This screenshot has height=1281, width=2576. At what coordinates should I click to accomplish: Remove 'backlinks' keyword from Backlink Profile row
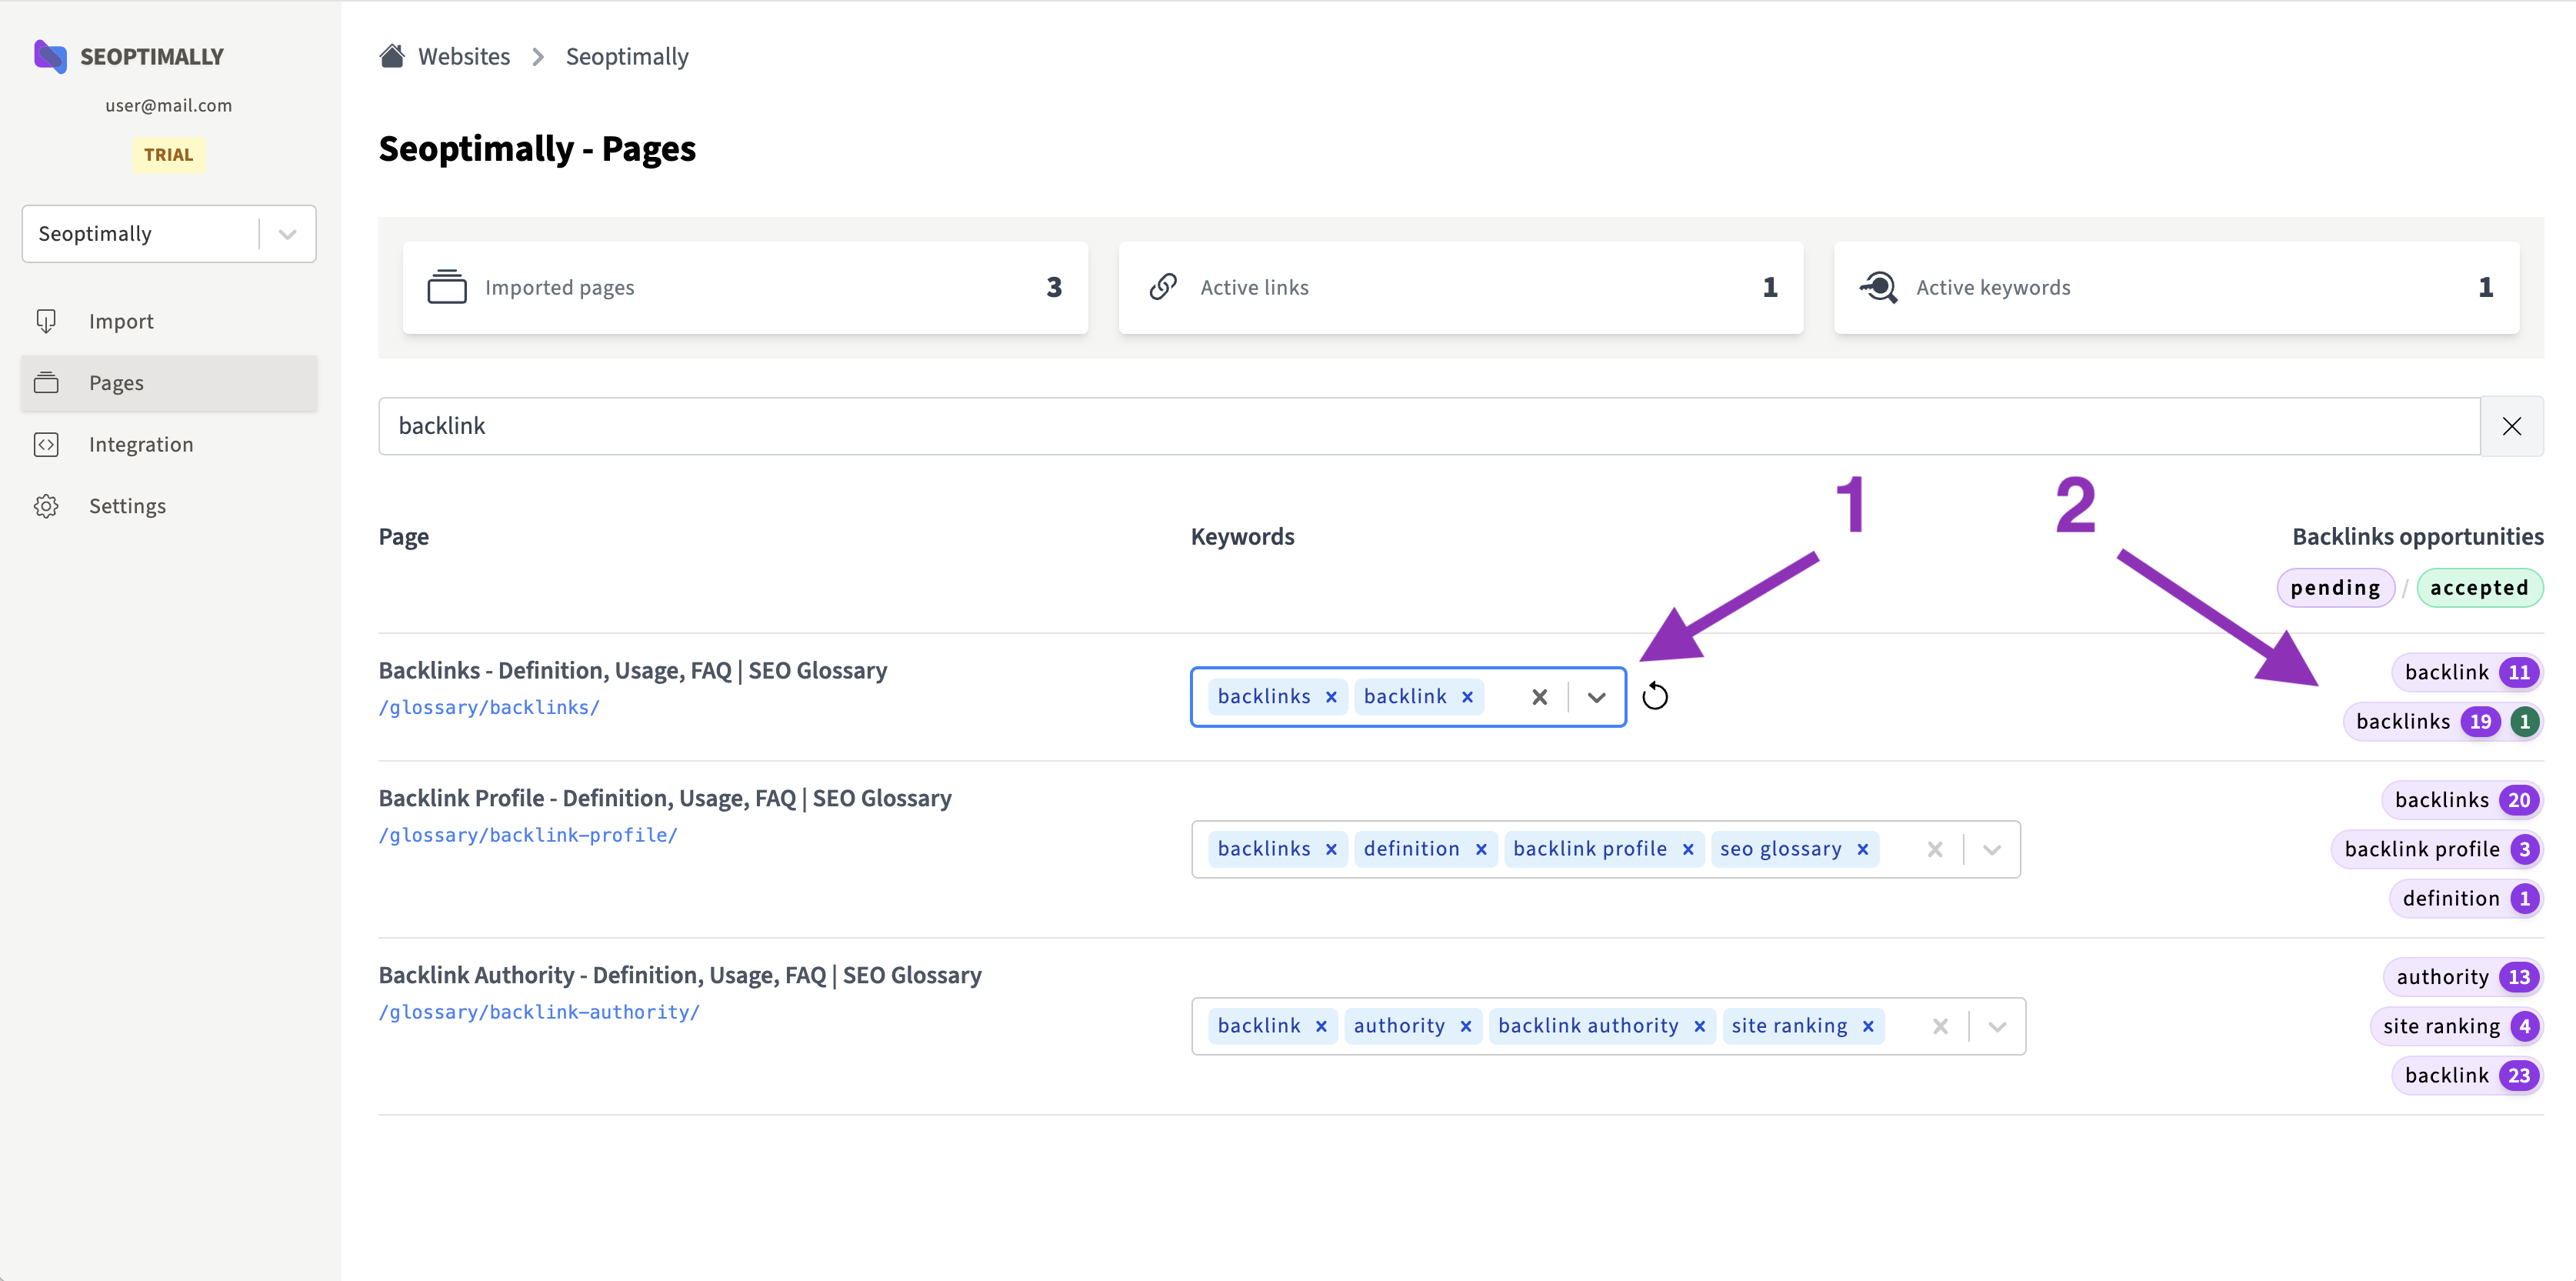pos(1331,849)
